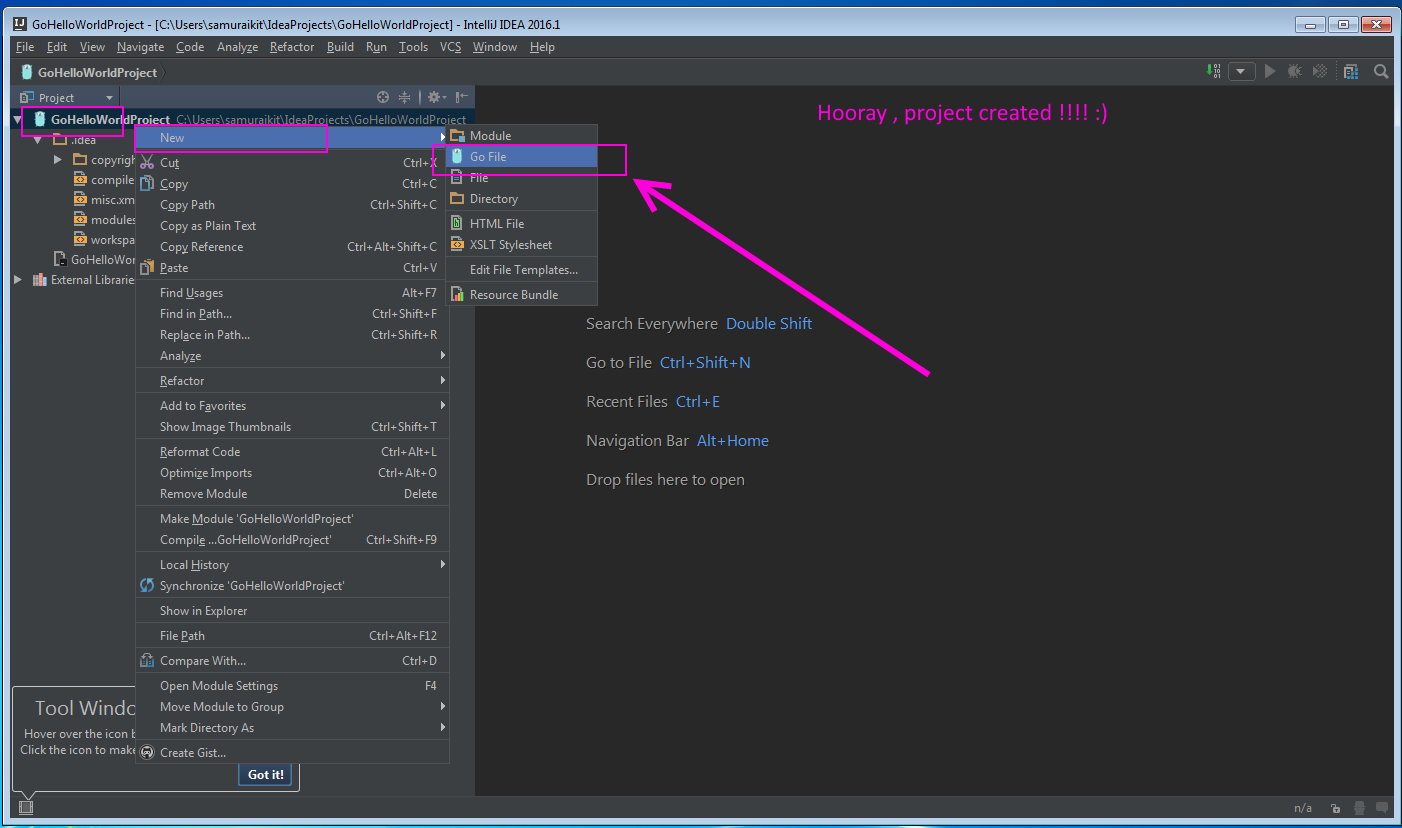This screenshot has width=1402, height=828.
Task: Open the Tools menu in menu bar
Action: point(413,47)
